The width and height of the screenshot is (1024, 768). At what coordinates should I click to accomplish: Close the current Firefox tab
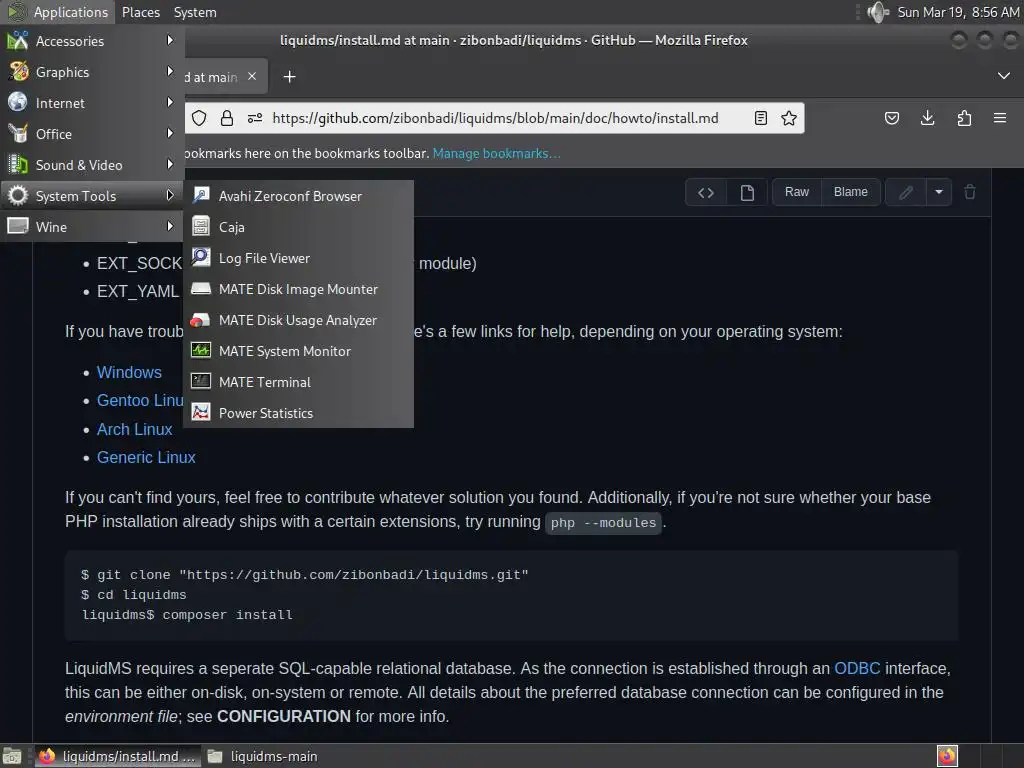(x=252, y=76)
